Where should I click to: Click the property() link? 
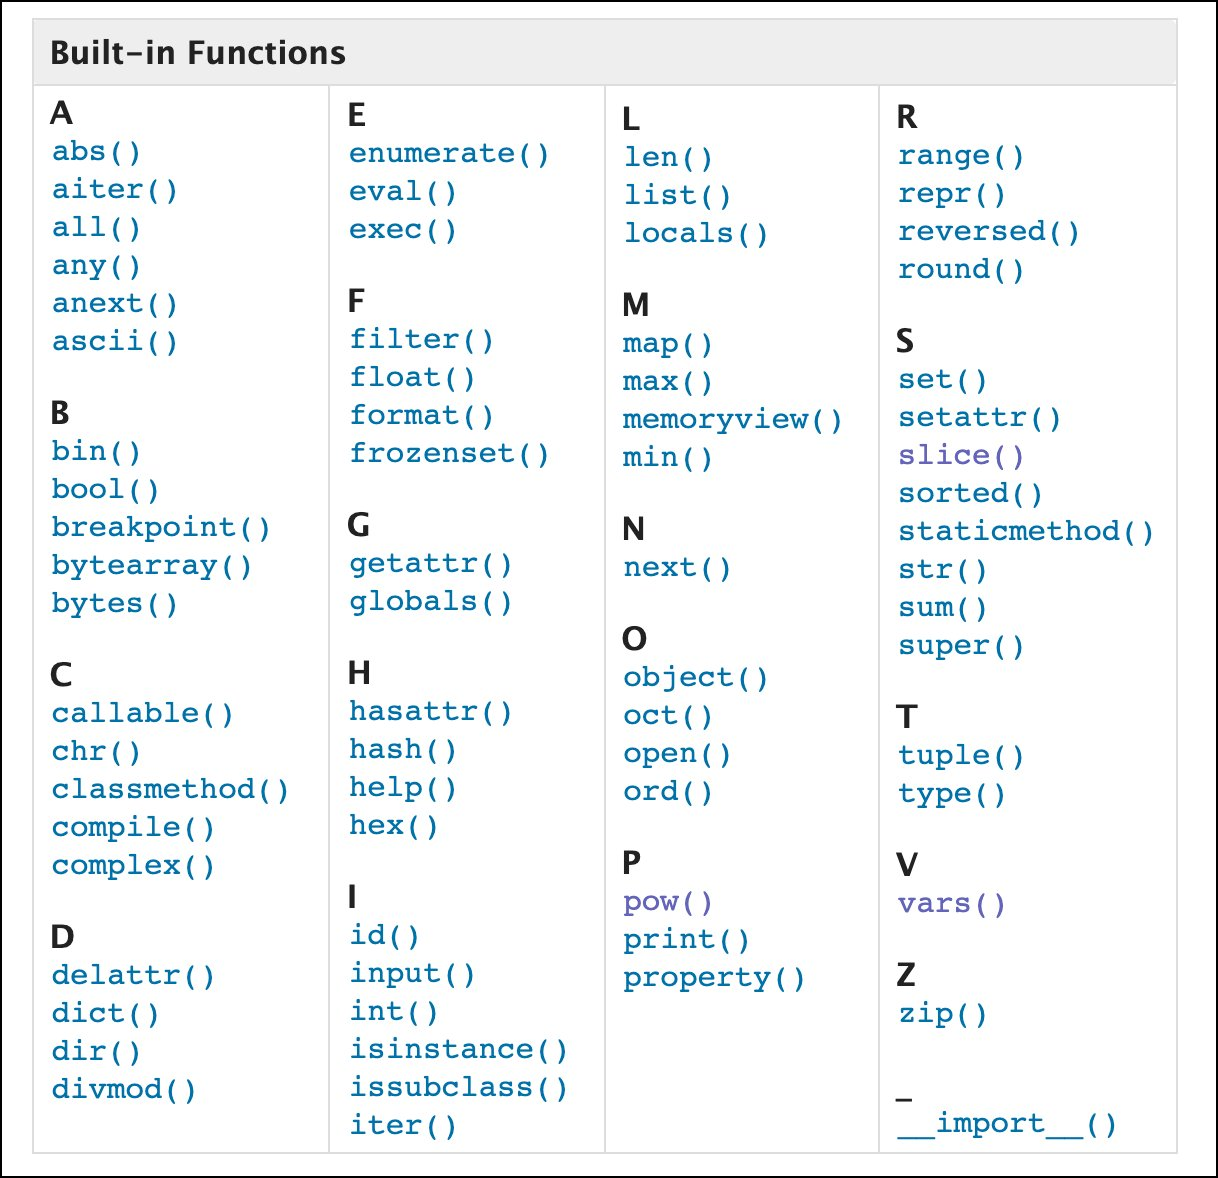(714, 978)
